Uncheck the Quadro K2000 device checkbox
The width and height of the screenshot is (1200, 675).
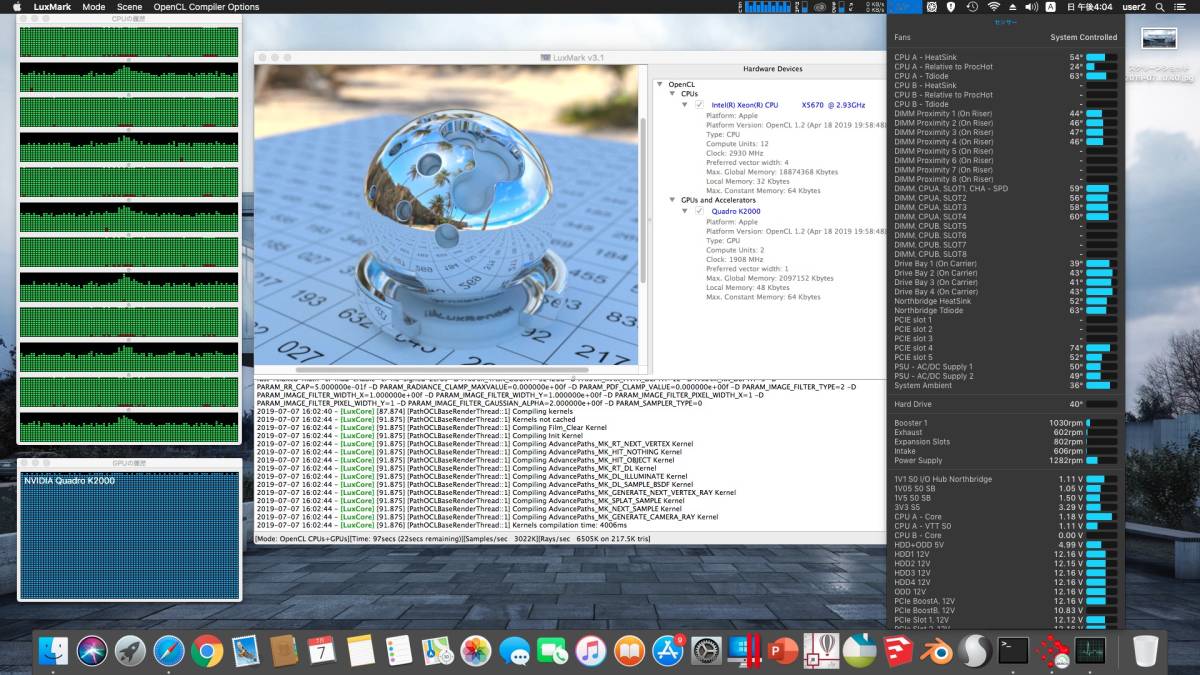pos(699,211)
